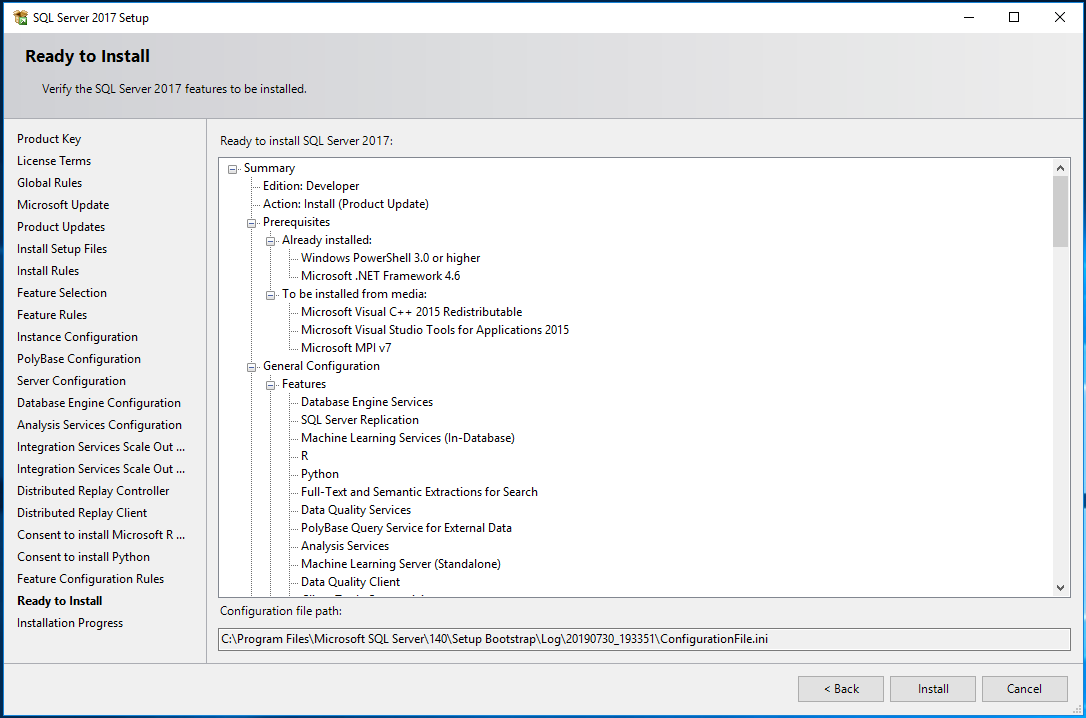Image resolution: width=1086 pixels, height=718 pixels.
Task: Collapse the Already installed node
Action: click(271, 241)
